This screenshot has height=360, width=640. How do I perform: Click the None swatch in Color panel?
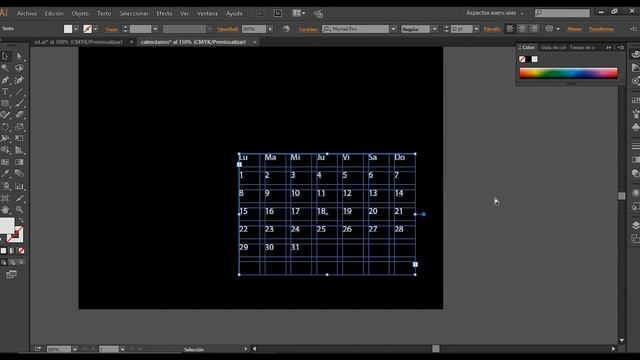pyautogui.click(x=522, y=59)
